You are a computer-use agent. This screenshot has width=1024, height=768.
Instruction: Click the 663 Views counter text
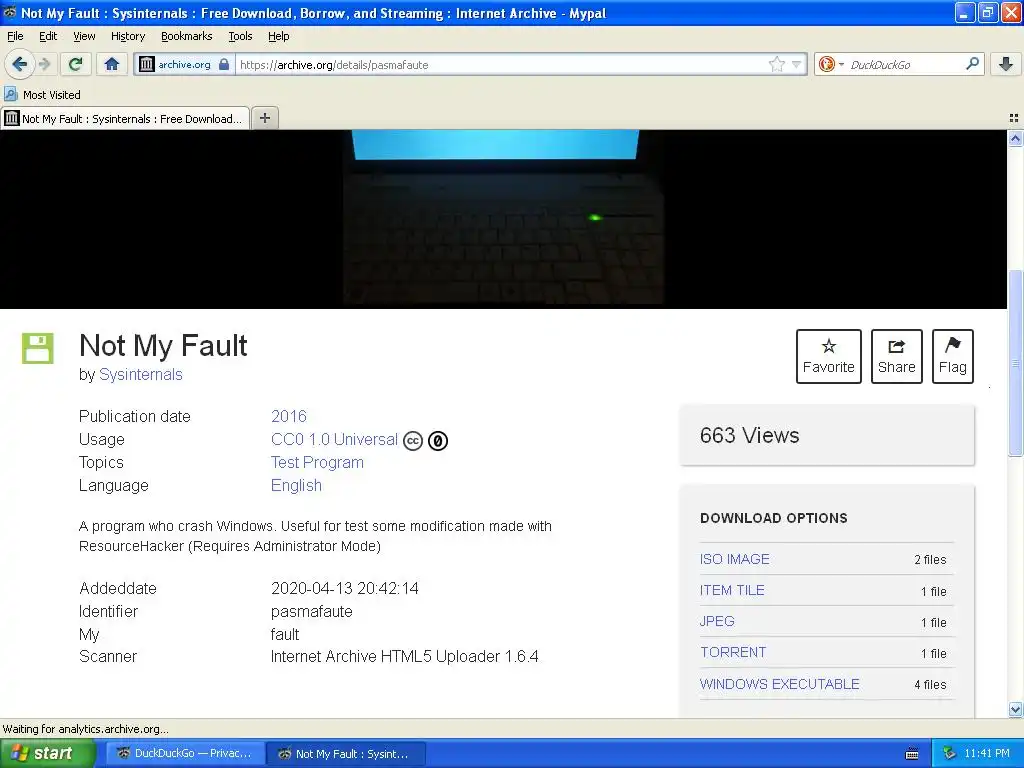click(749, 435)
